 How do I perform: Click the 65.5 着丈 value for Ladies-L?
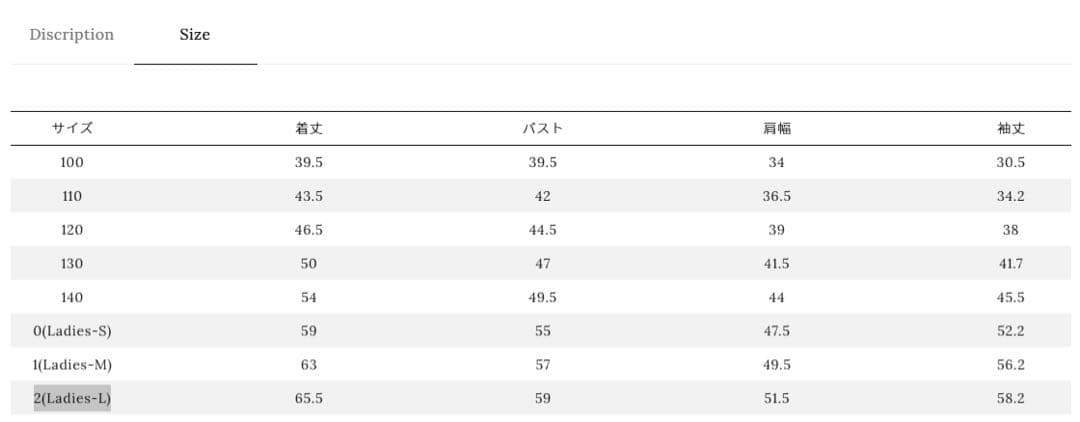(308, 399)
